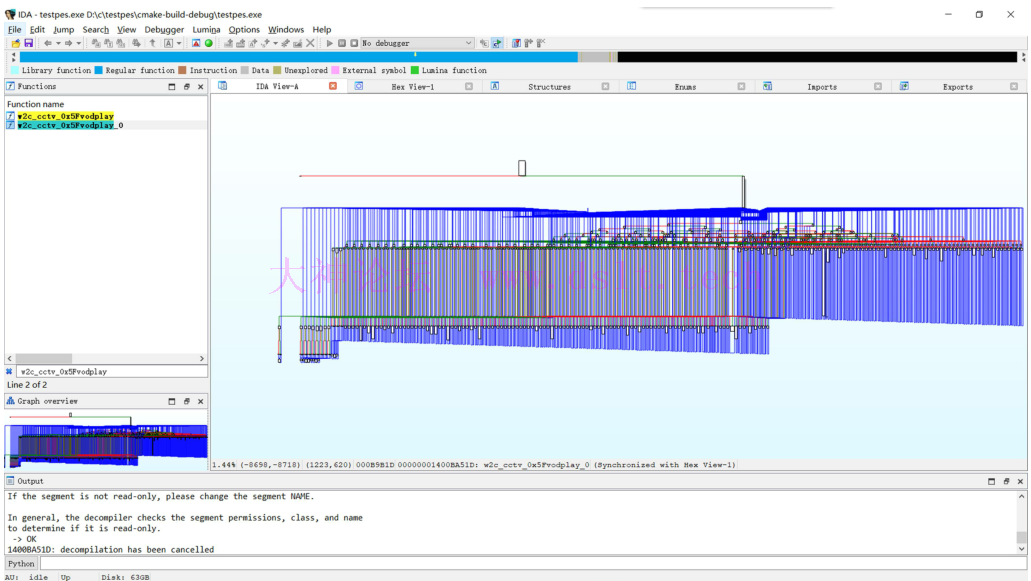Click the highlighted icon right of debugger dropdown

pyautogui.click(x=497, y=43)
